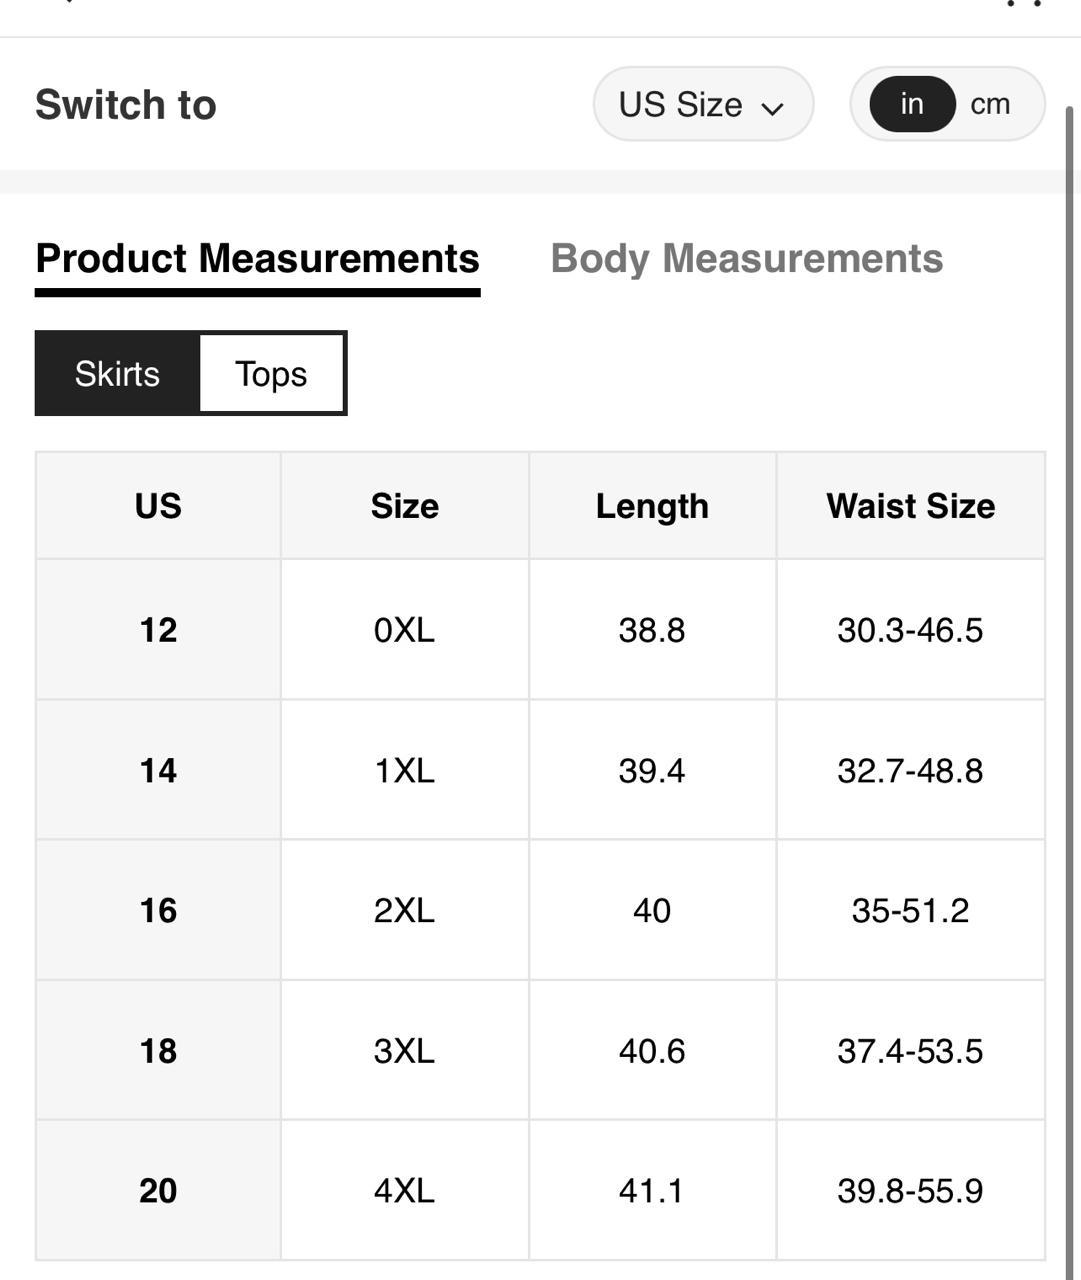Click the length value 41.1
Screen dimensions: 1081x1280
click(652, 1191)
